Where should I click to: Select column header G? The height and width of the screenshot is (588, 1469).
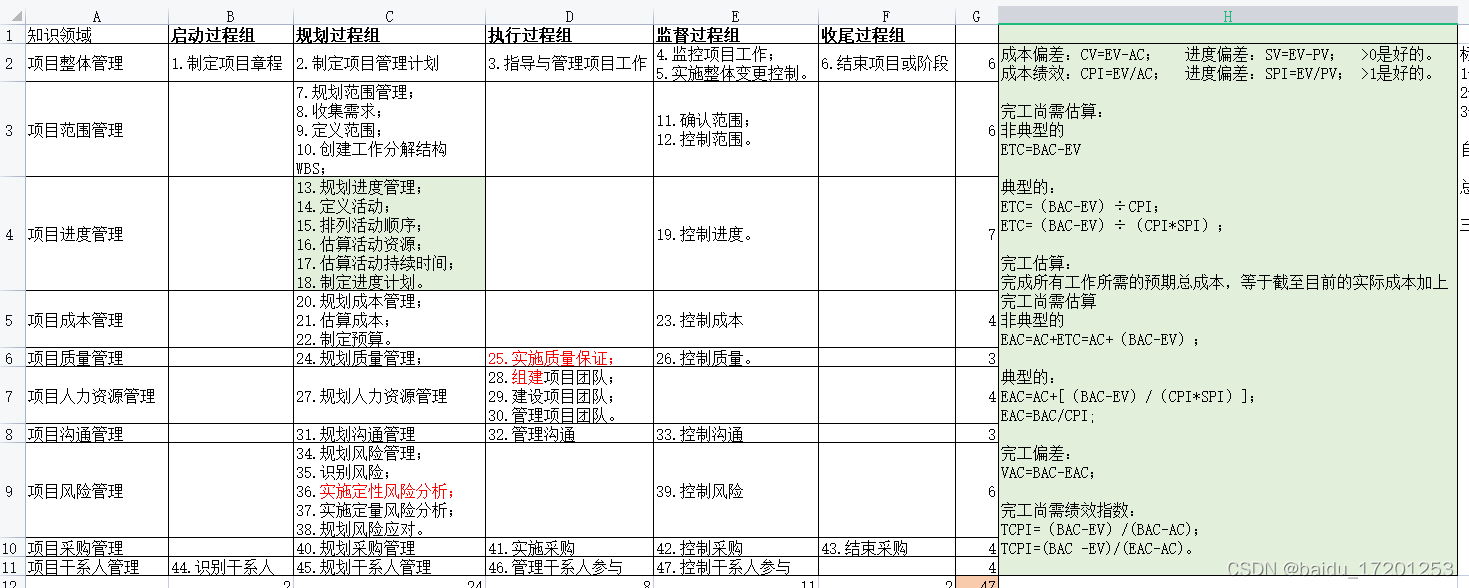pos(977,16)
